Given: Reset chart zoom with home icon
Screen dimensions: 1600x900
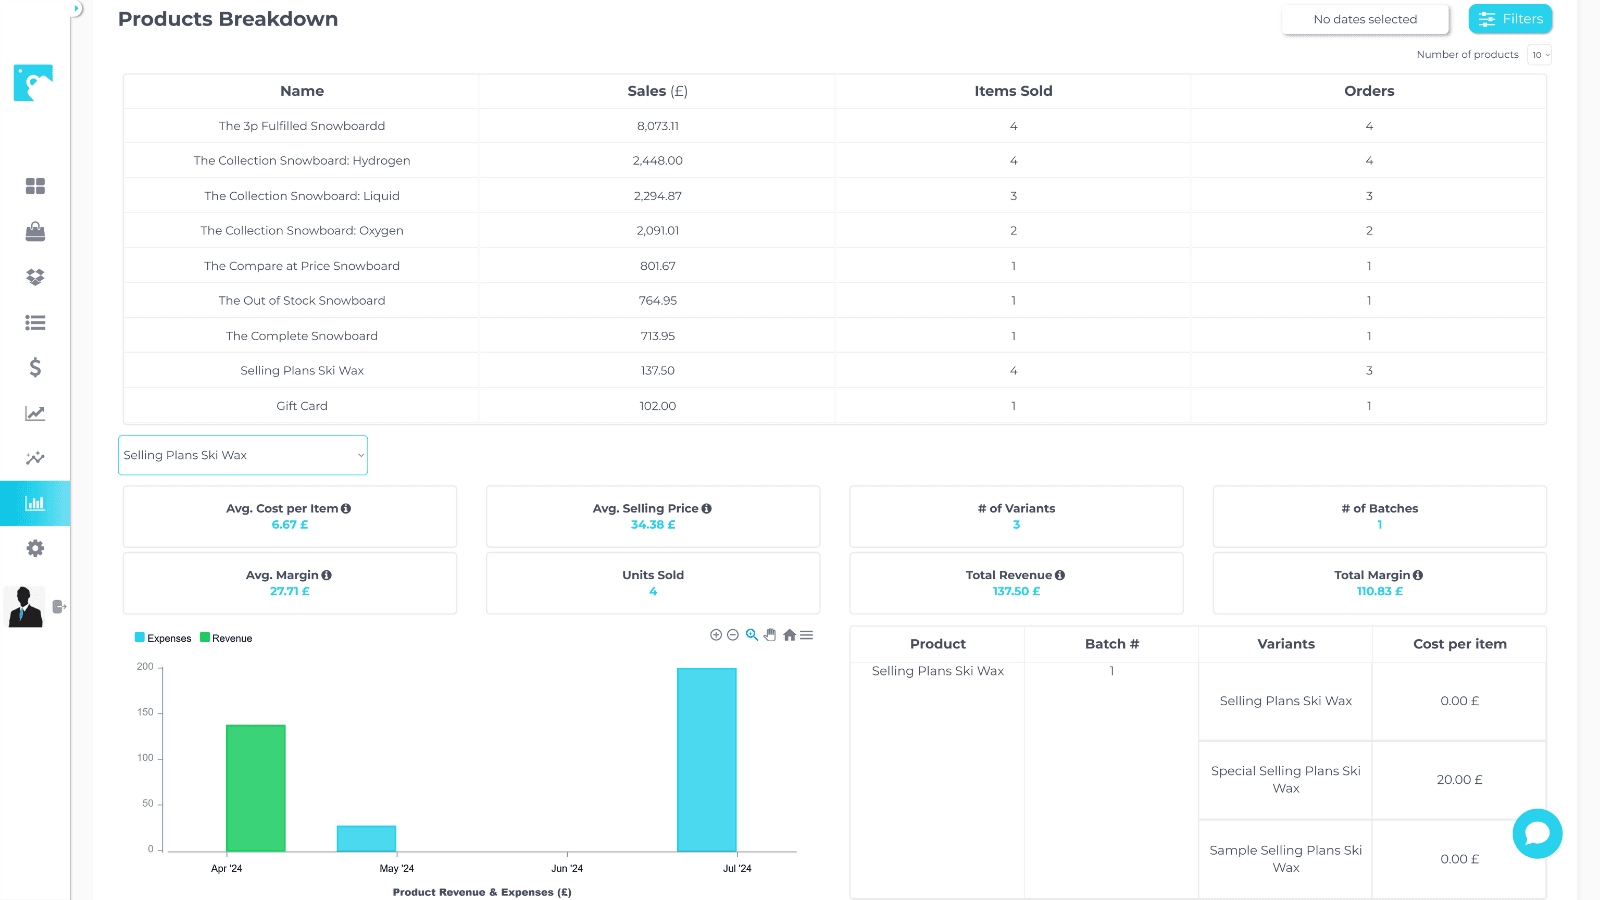Looking at the screenshot, I should 789,635.
